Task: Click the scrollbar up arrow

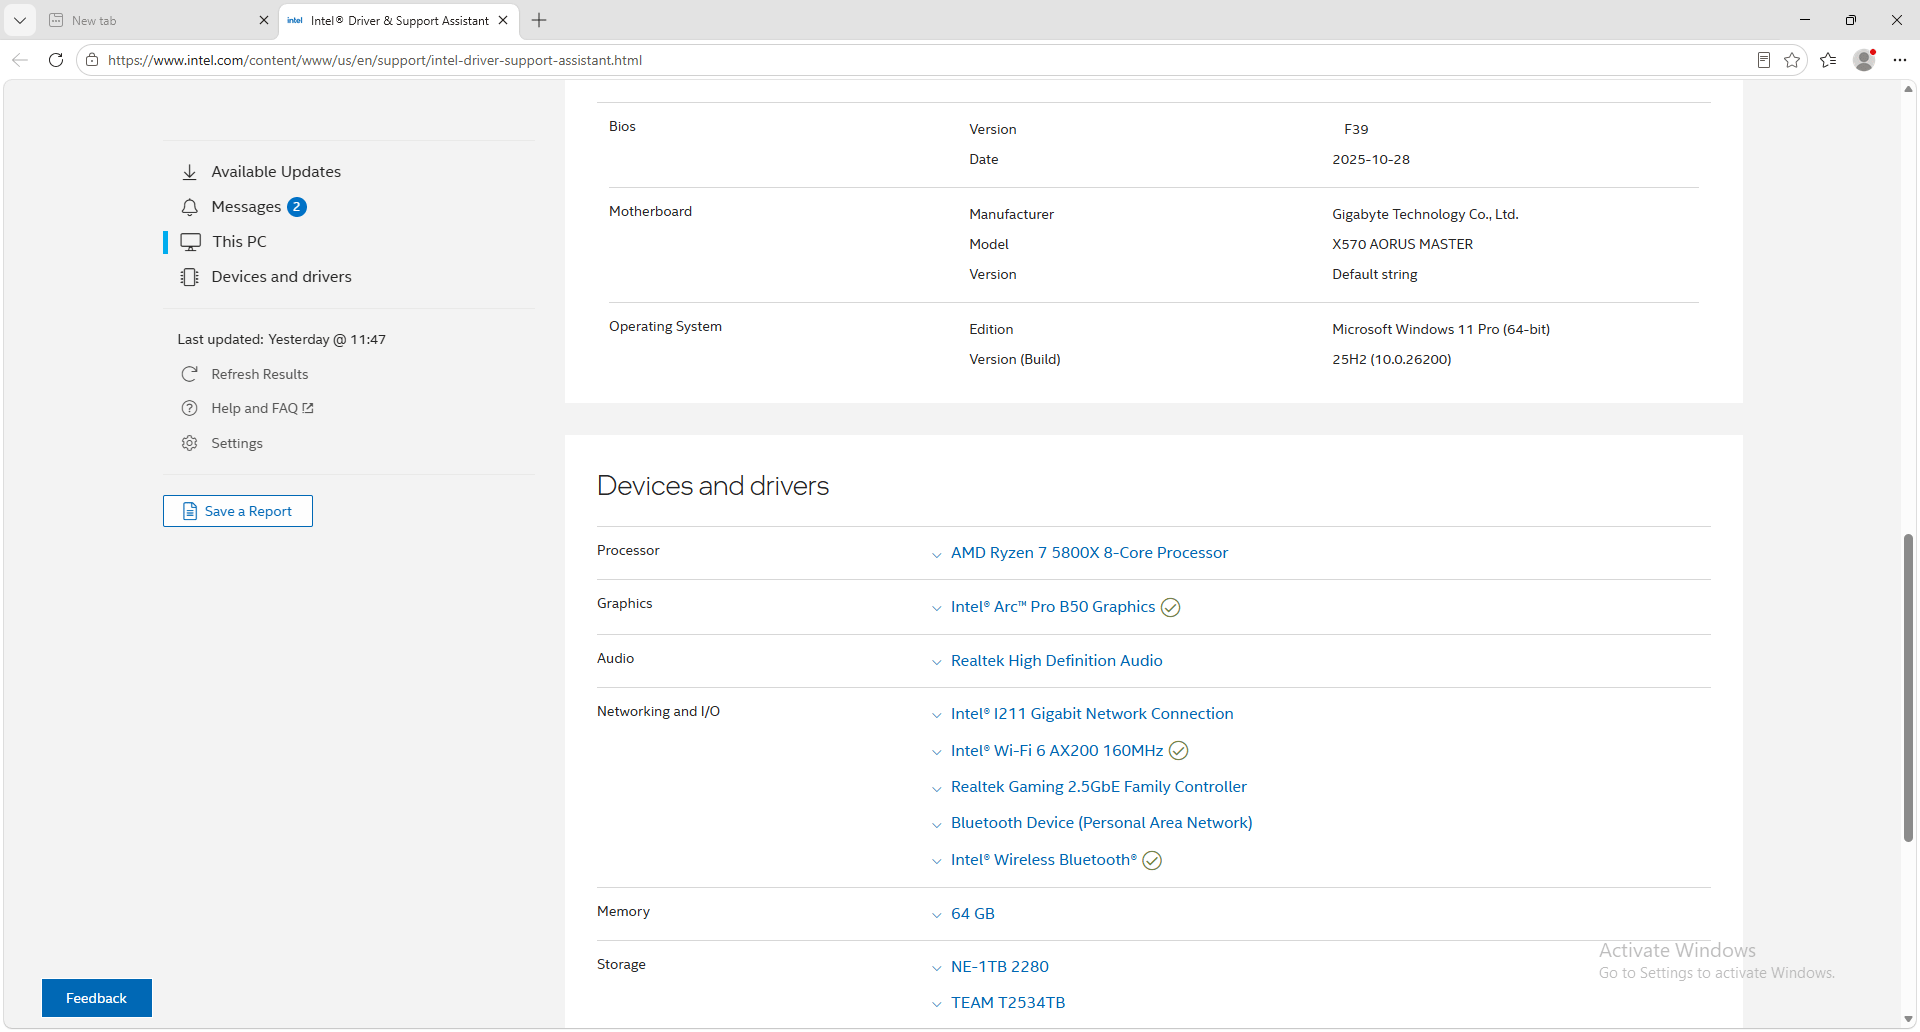Action: point(1908,89)
